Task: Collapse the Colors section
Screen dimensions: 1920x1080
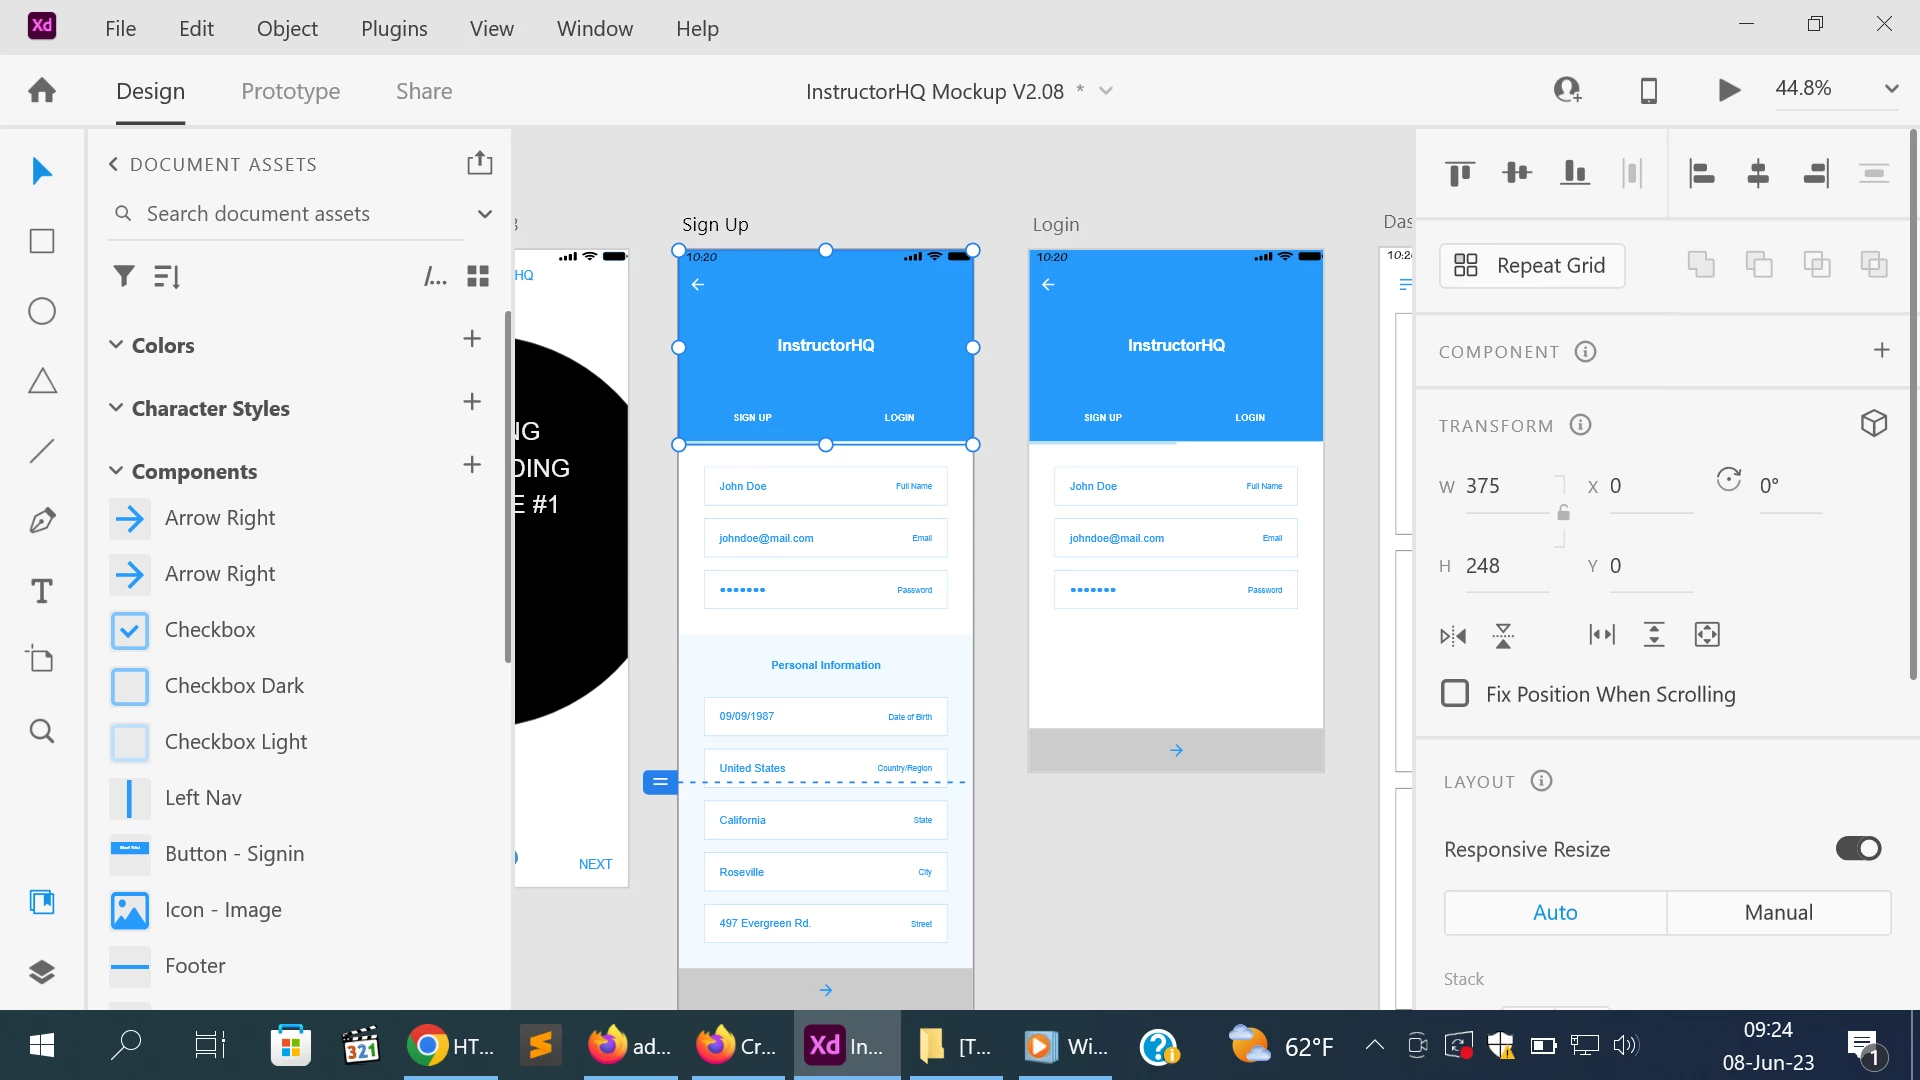Action: click(x=116, y=345)
